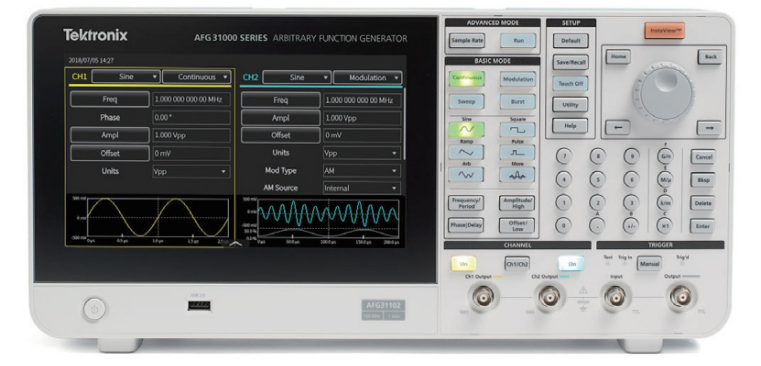Expand the Mod Type AM dropdown
This screenshot has width=761, height=366.
click(362, 171)
